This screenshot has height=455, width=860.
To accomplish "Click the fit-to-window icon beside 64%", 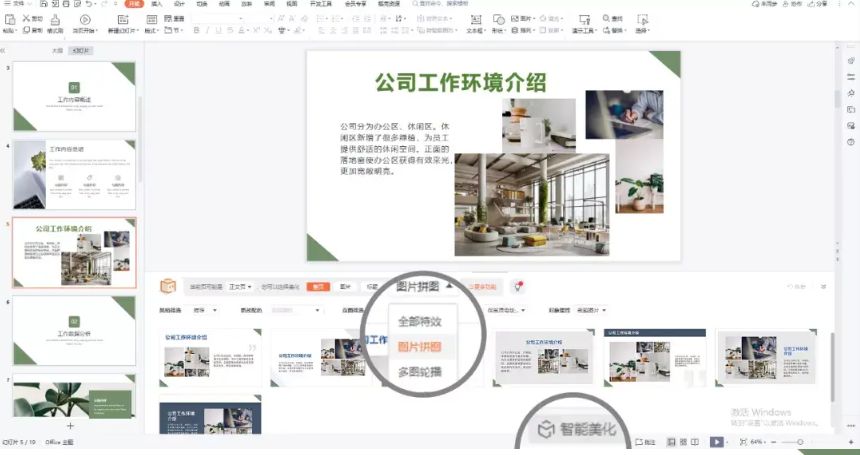I will [x=743, y=442].
